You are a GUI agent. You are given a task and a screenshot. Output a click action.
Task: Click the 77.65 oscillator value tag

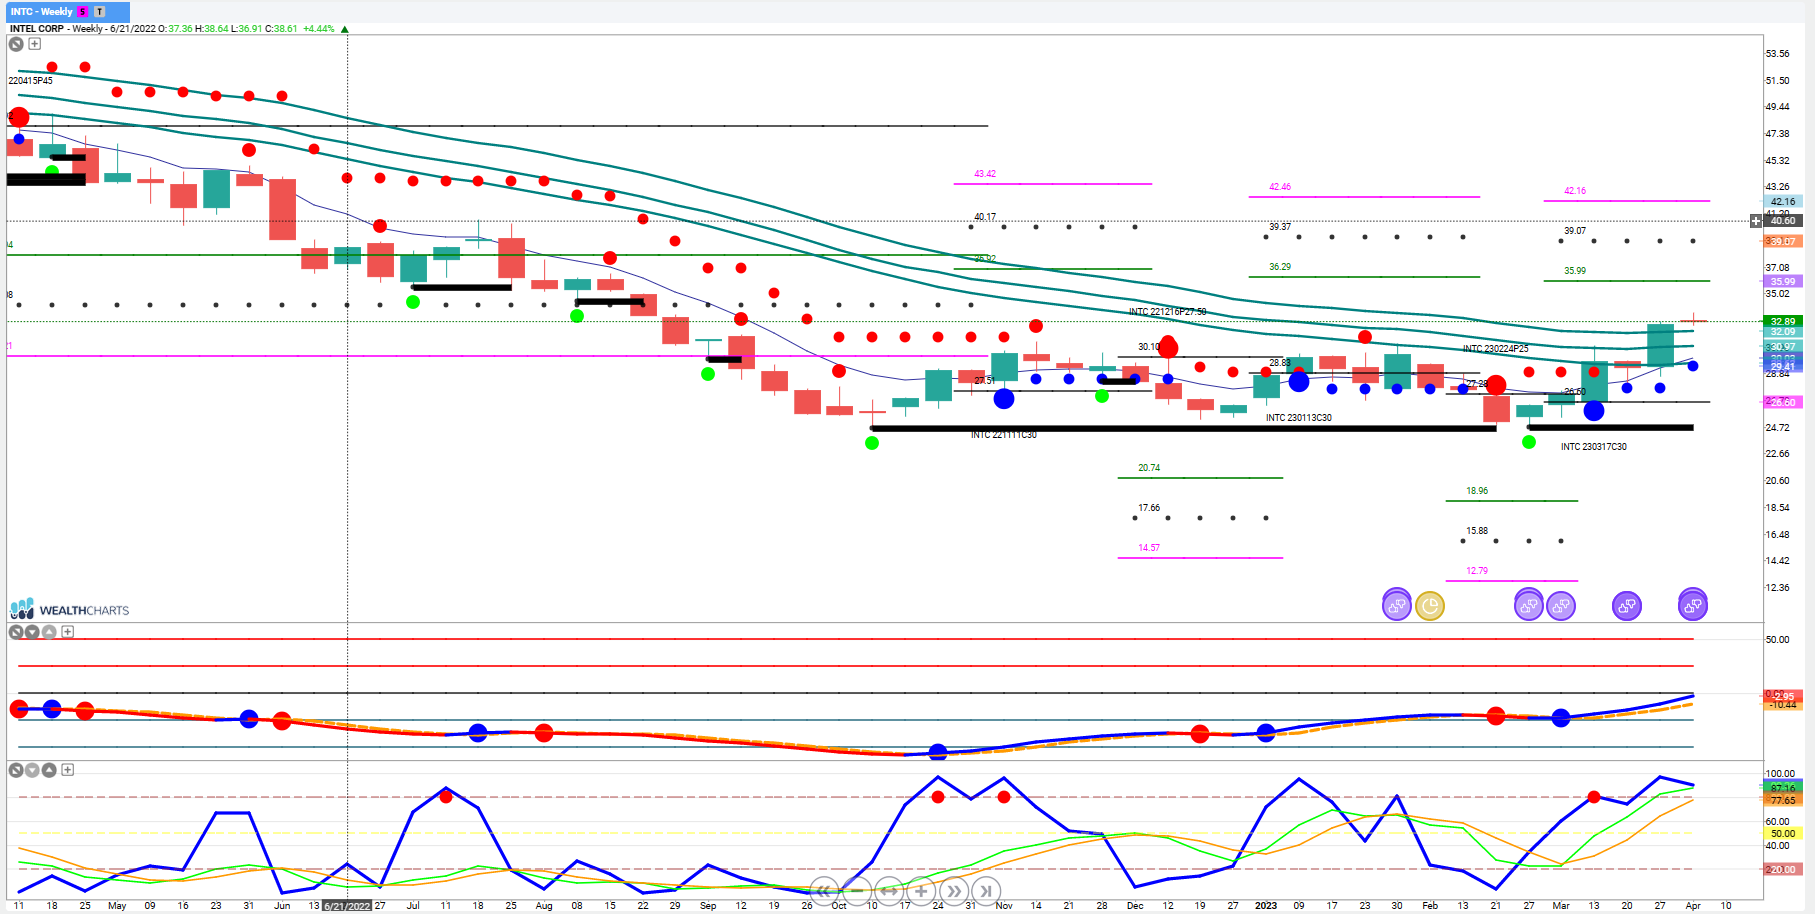point(1783,800)
